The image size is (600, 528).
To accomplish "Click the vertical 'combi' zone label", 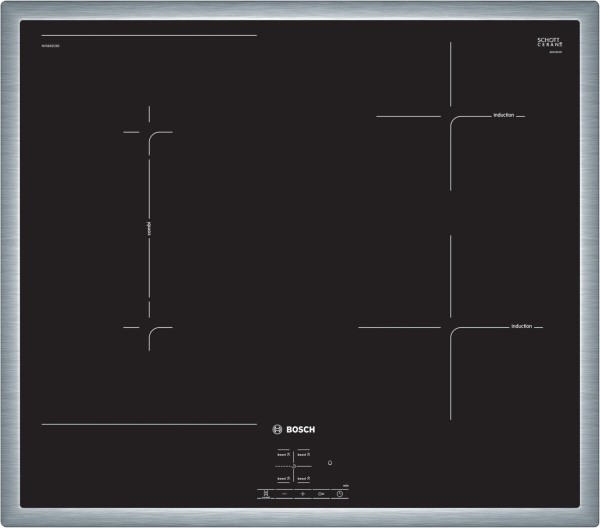I will pos(149,229).
